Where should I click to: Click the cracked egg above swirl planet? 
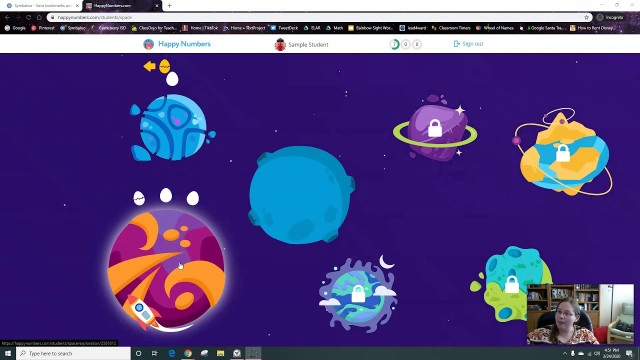pyautogui.click(x=139, y=198)
